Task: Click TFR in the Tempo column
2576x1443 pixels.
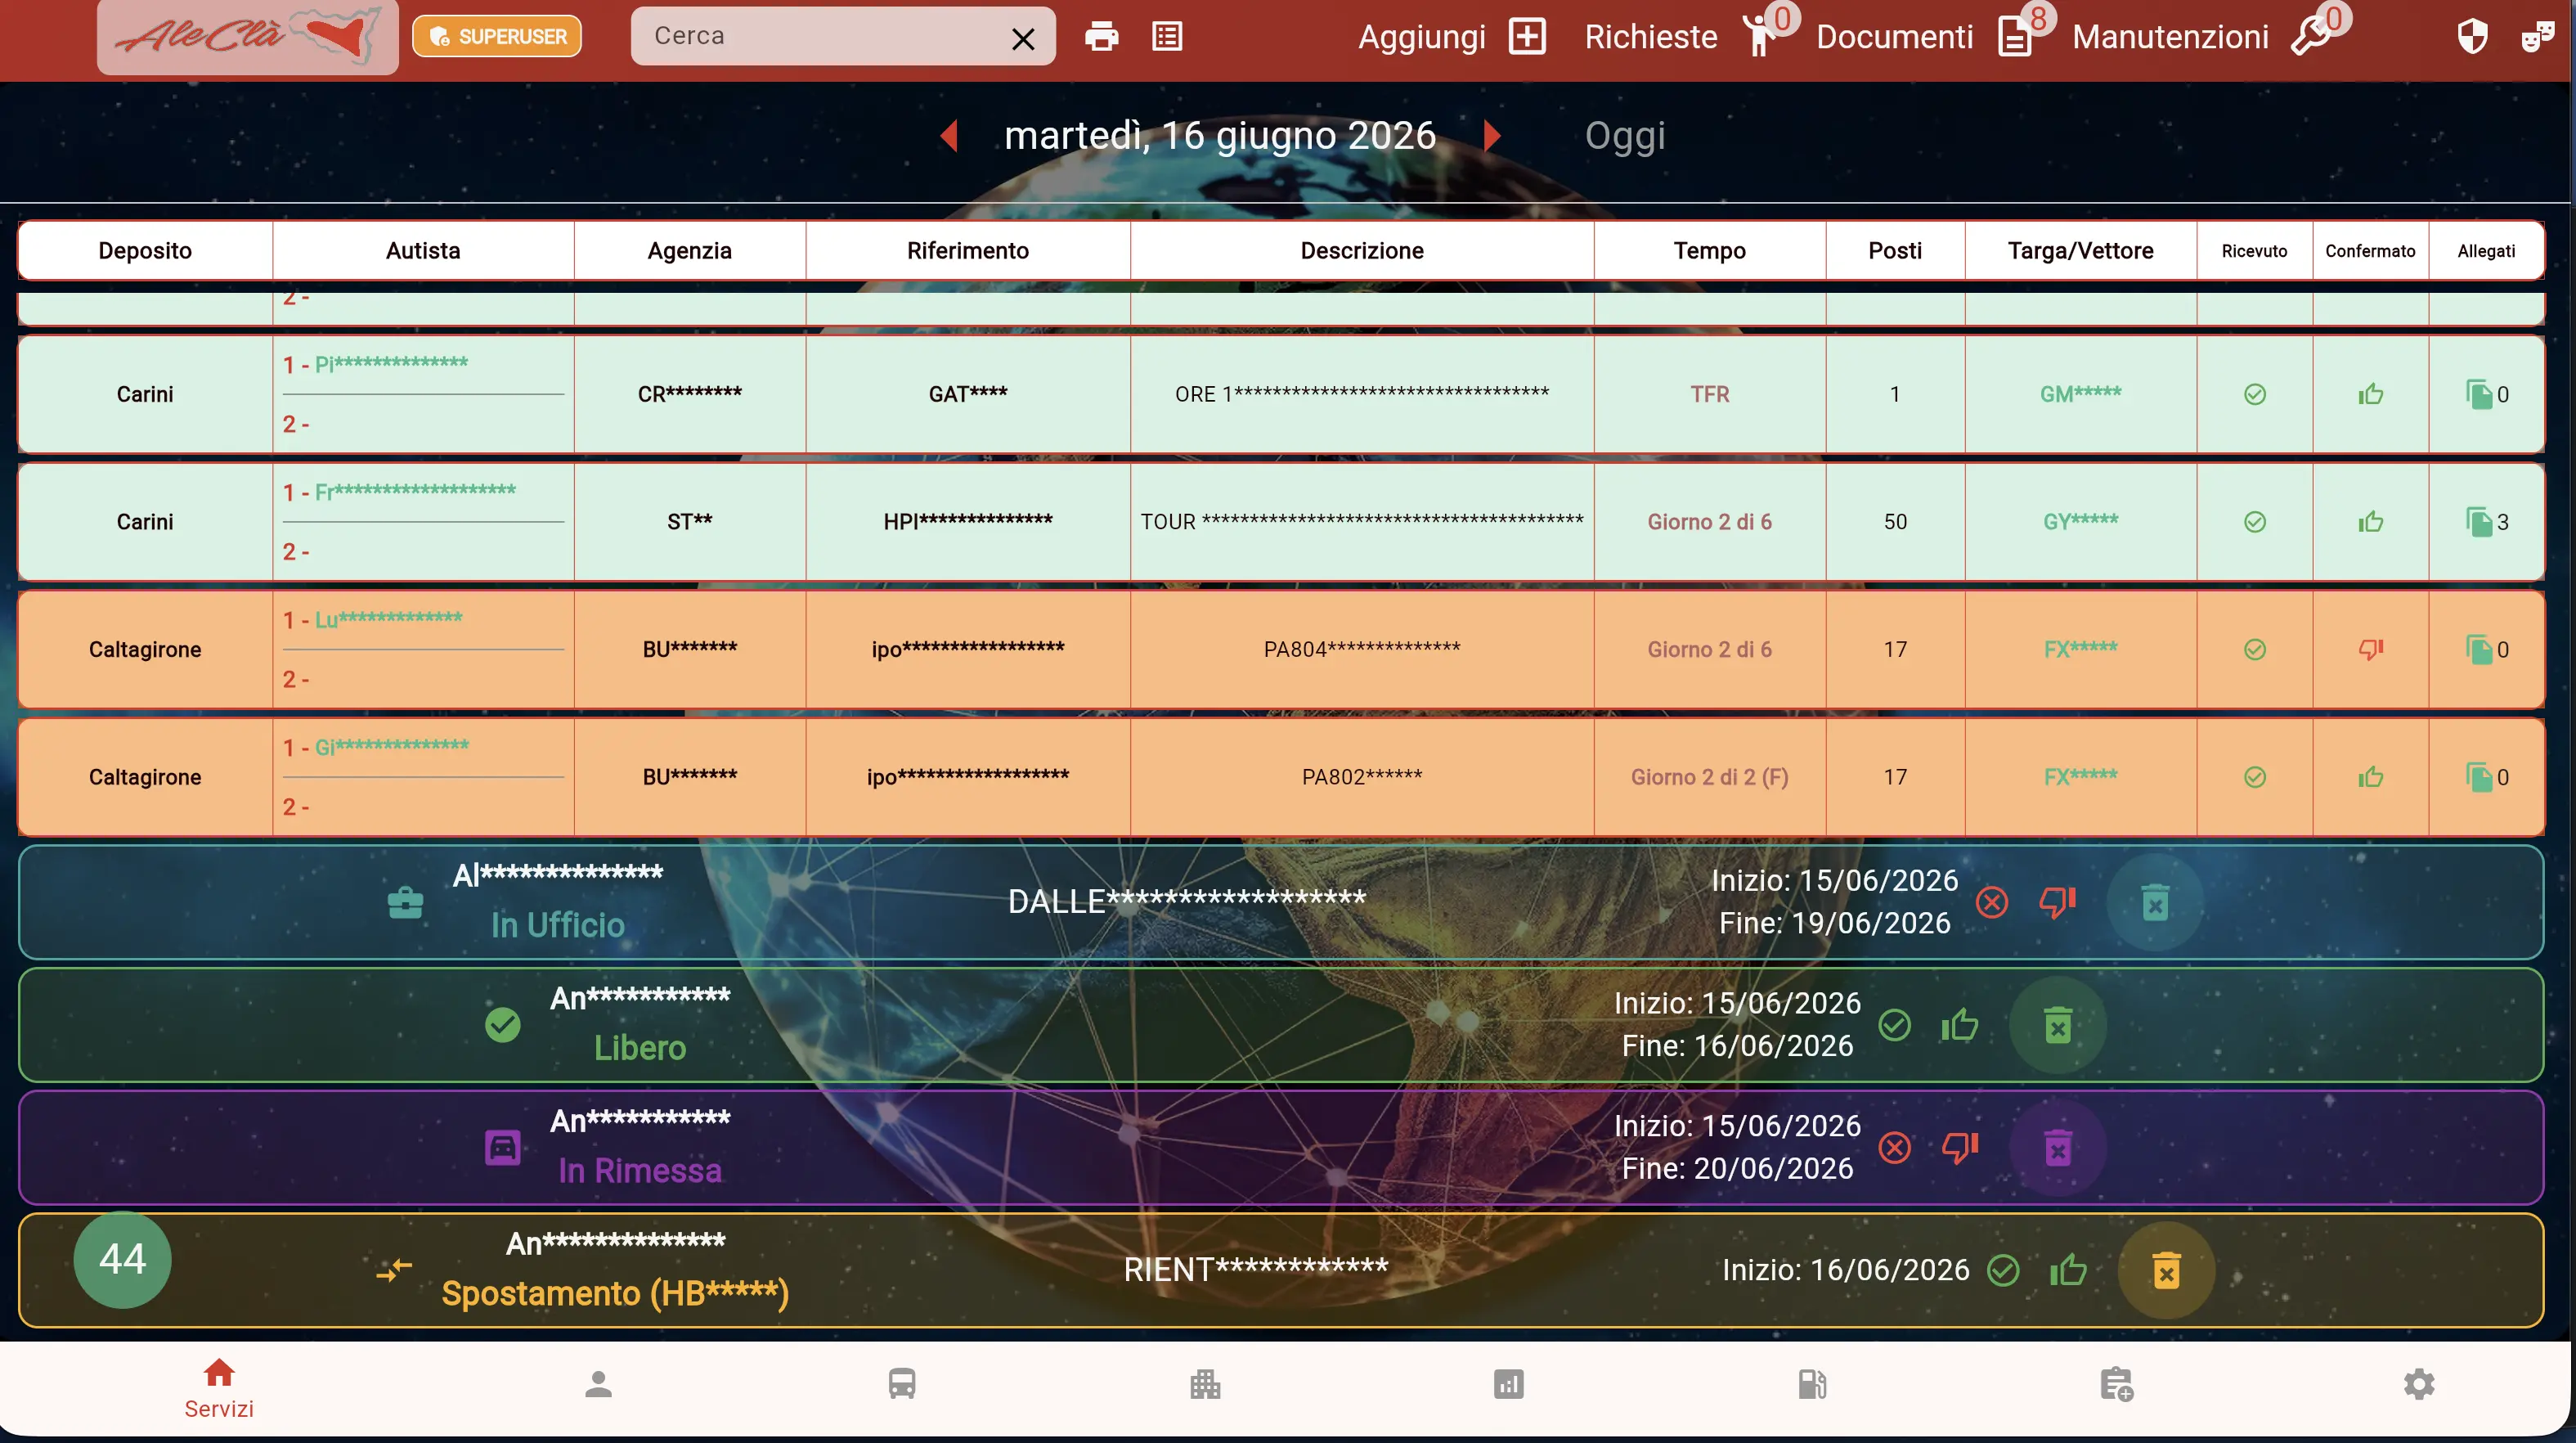Action: 1709,394
